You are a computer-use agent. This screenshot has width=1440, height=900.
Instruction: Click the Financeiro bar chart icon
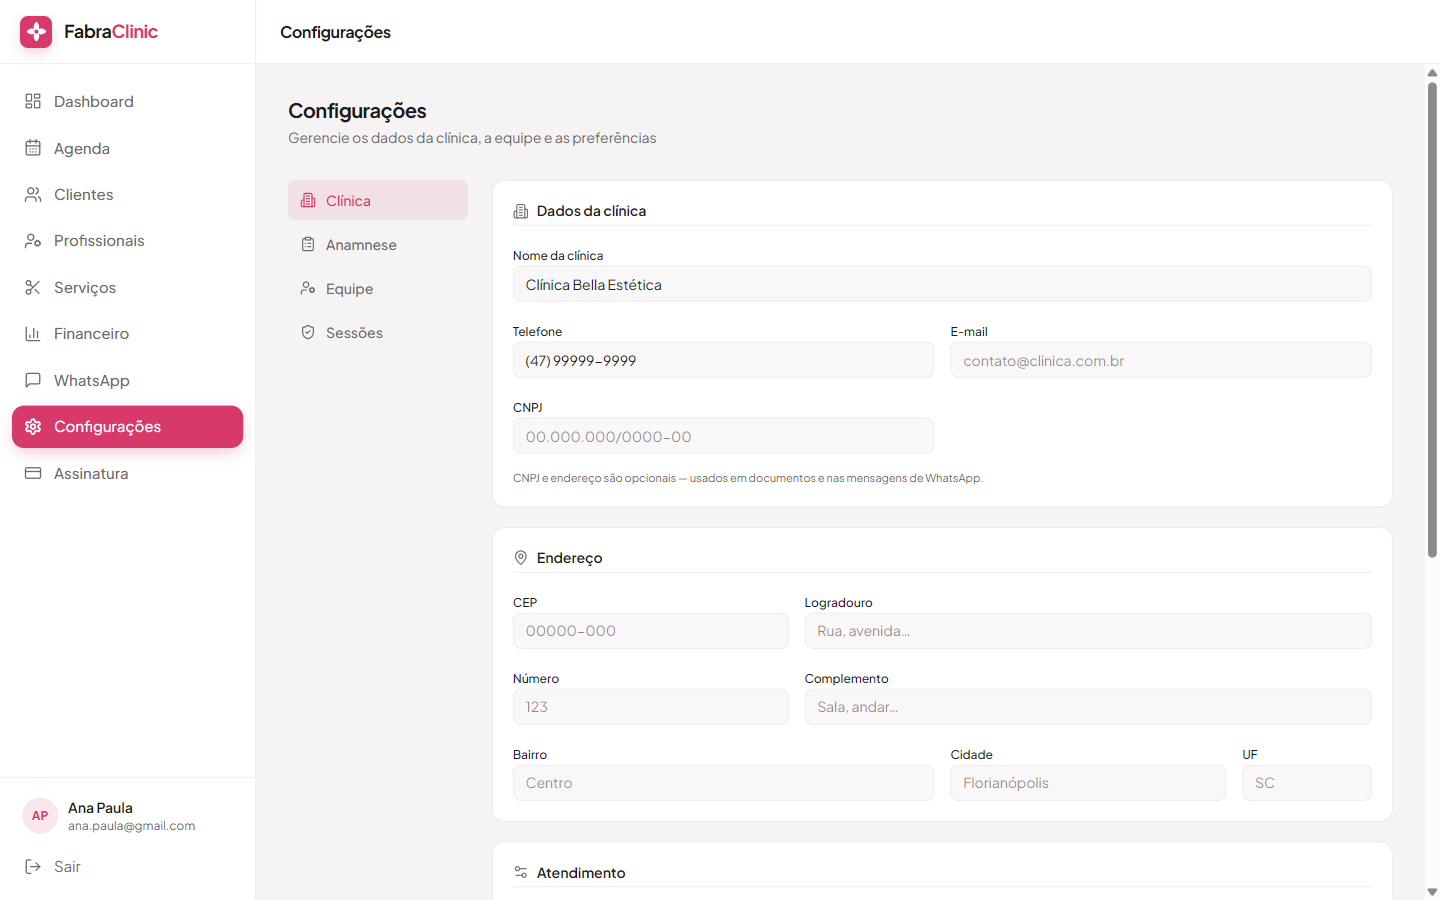point(33,333)
